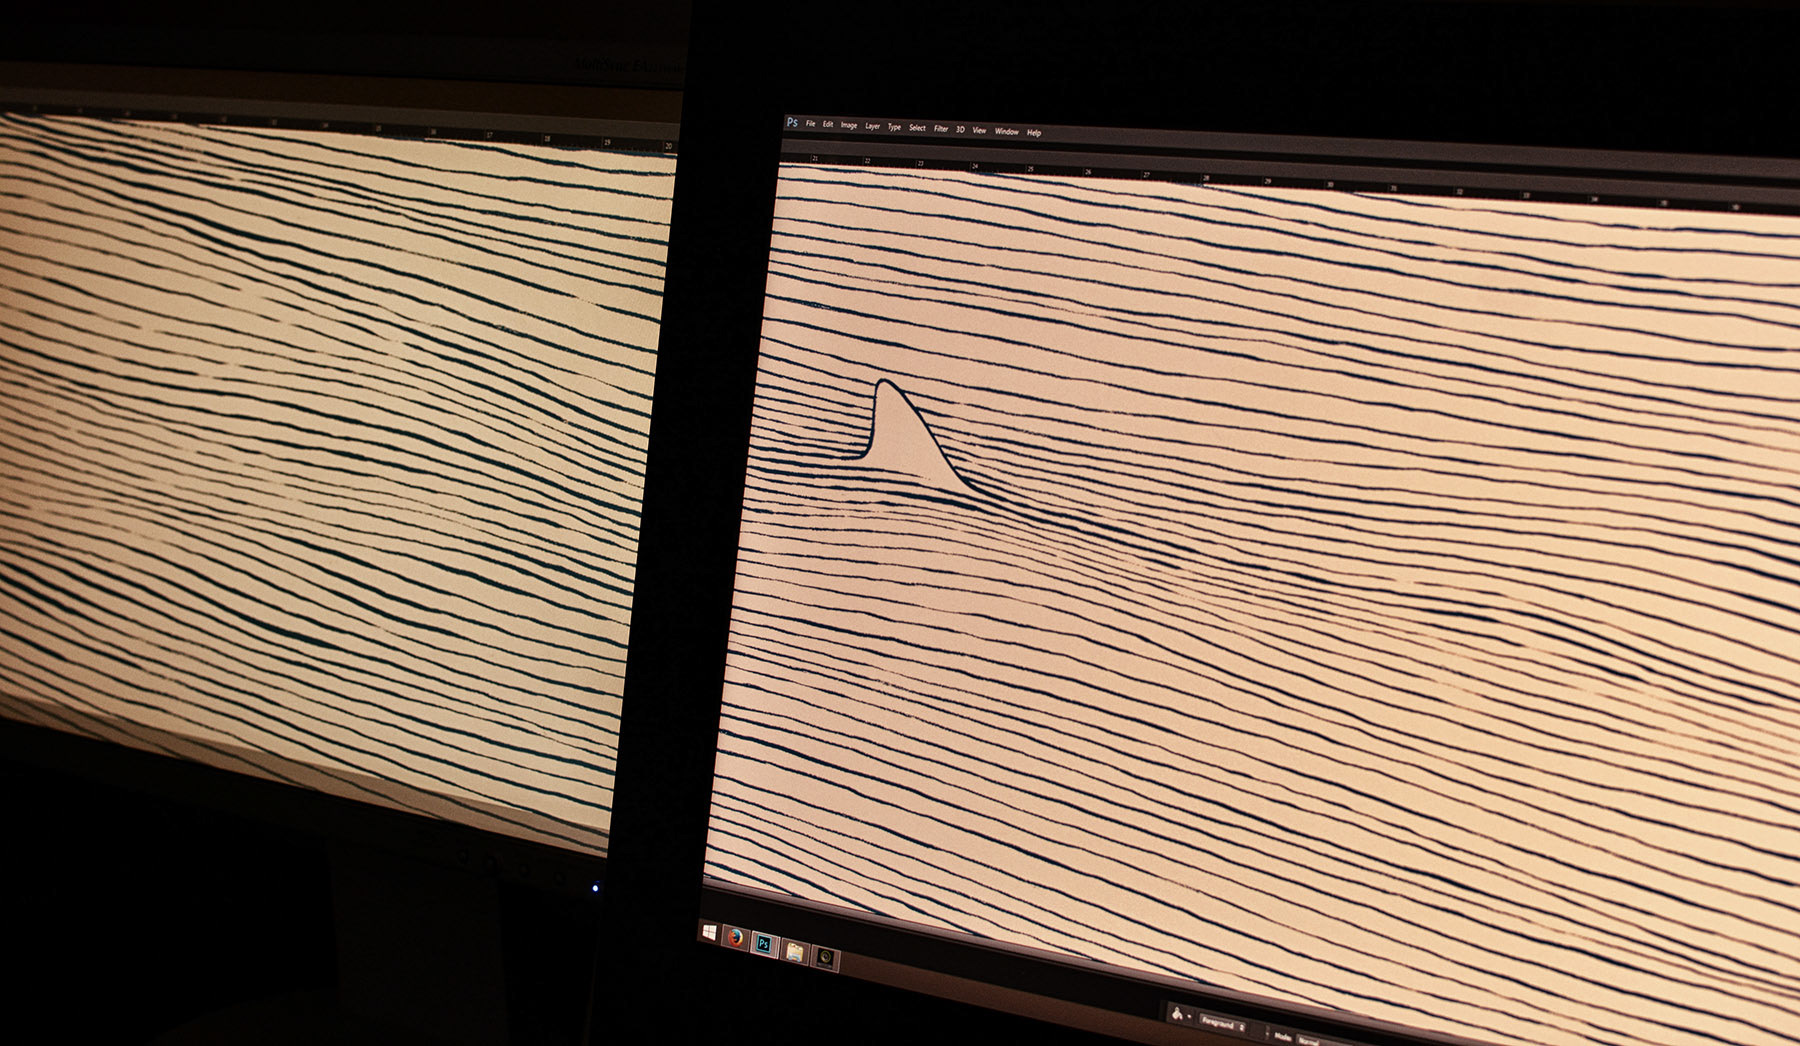Open the Window menu
The width and height of the screenshot is (1800, 1046).
point(1007,132)
